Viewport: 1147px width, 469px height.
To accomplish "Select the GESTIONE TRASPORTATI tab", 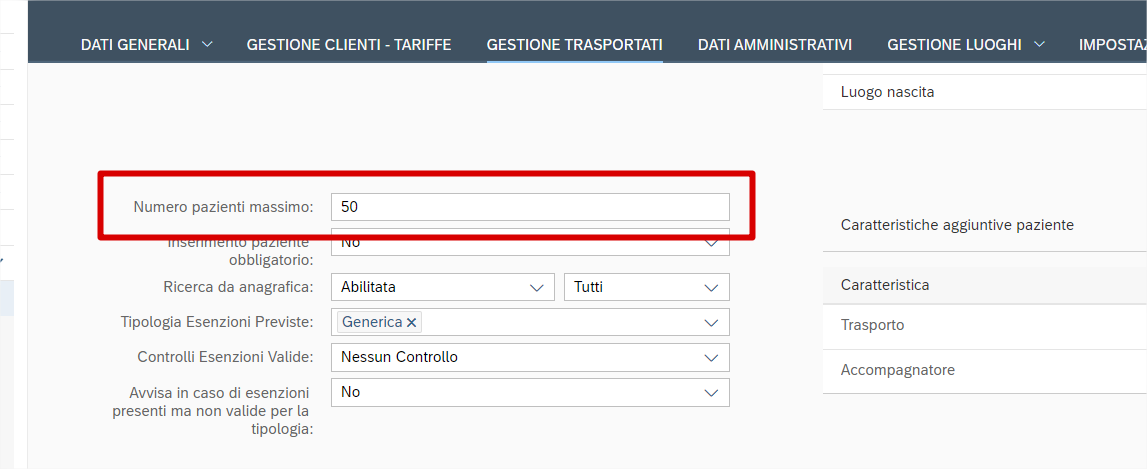I will tap(574, 44).
